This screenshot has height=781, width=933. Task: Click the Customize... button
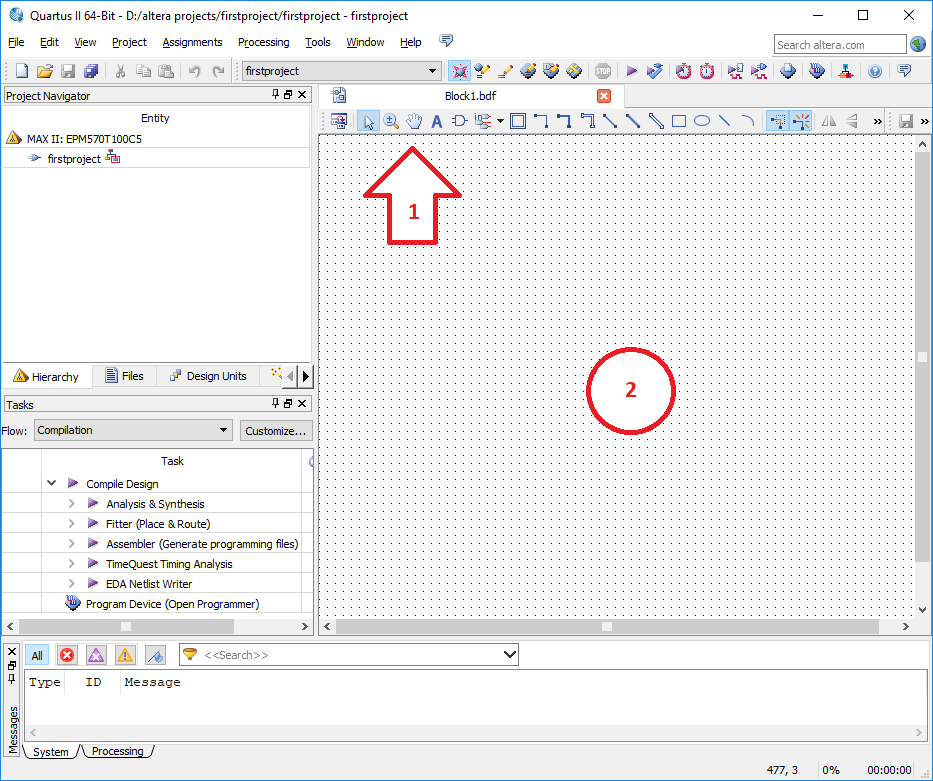(x=276, y=431)
